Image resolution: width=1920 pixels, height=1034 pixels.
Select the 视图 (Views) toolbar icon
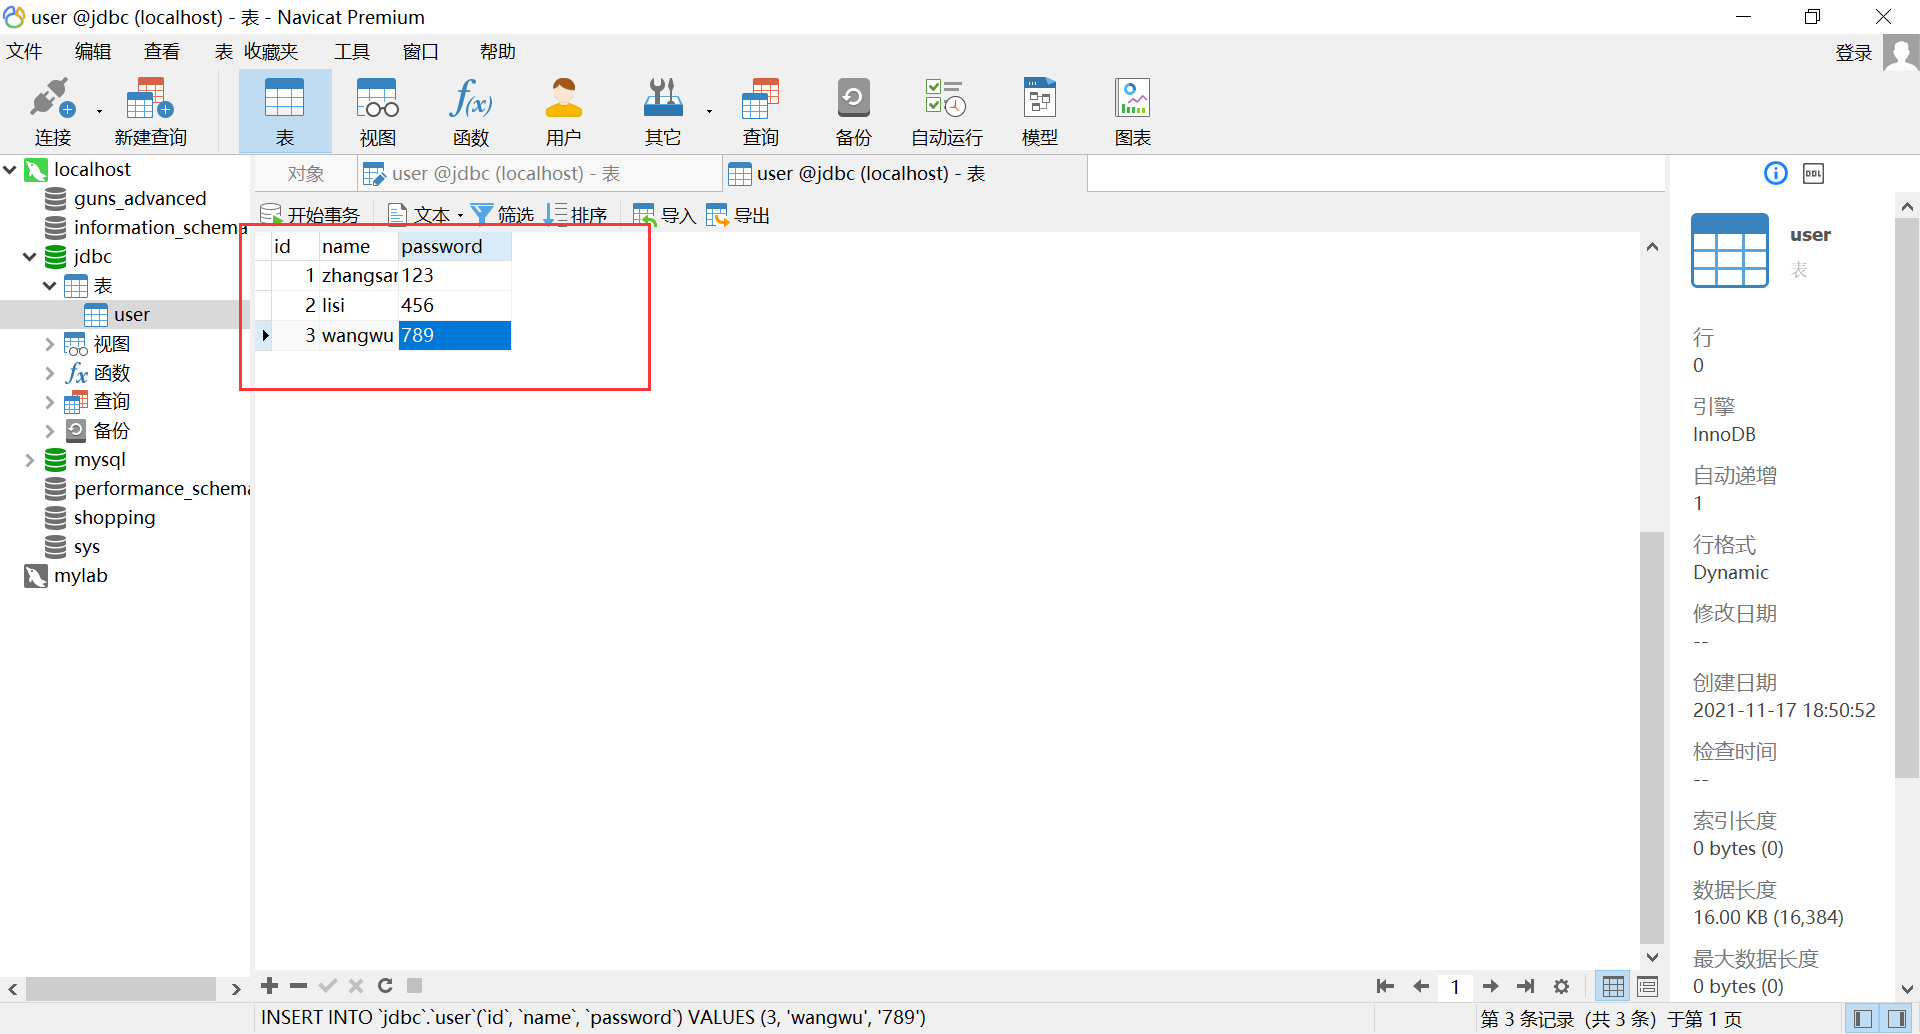[377, 110]
